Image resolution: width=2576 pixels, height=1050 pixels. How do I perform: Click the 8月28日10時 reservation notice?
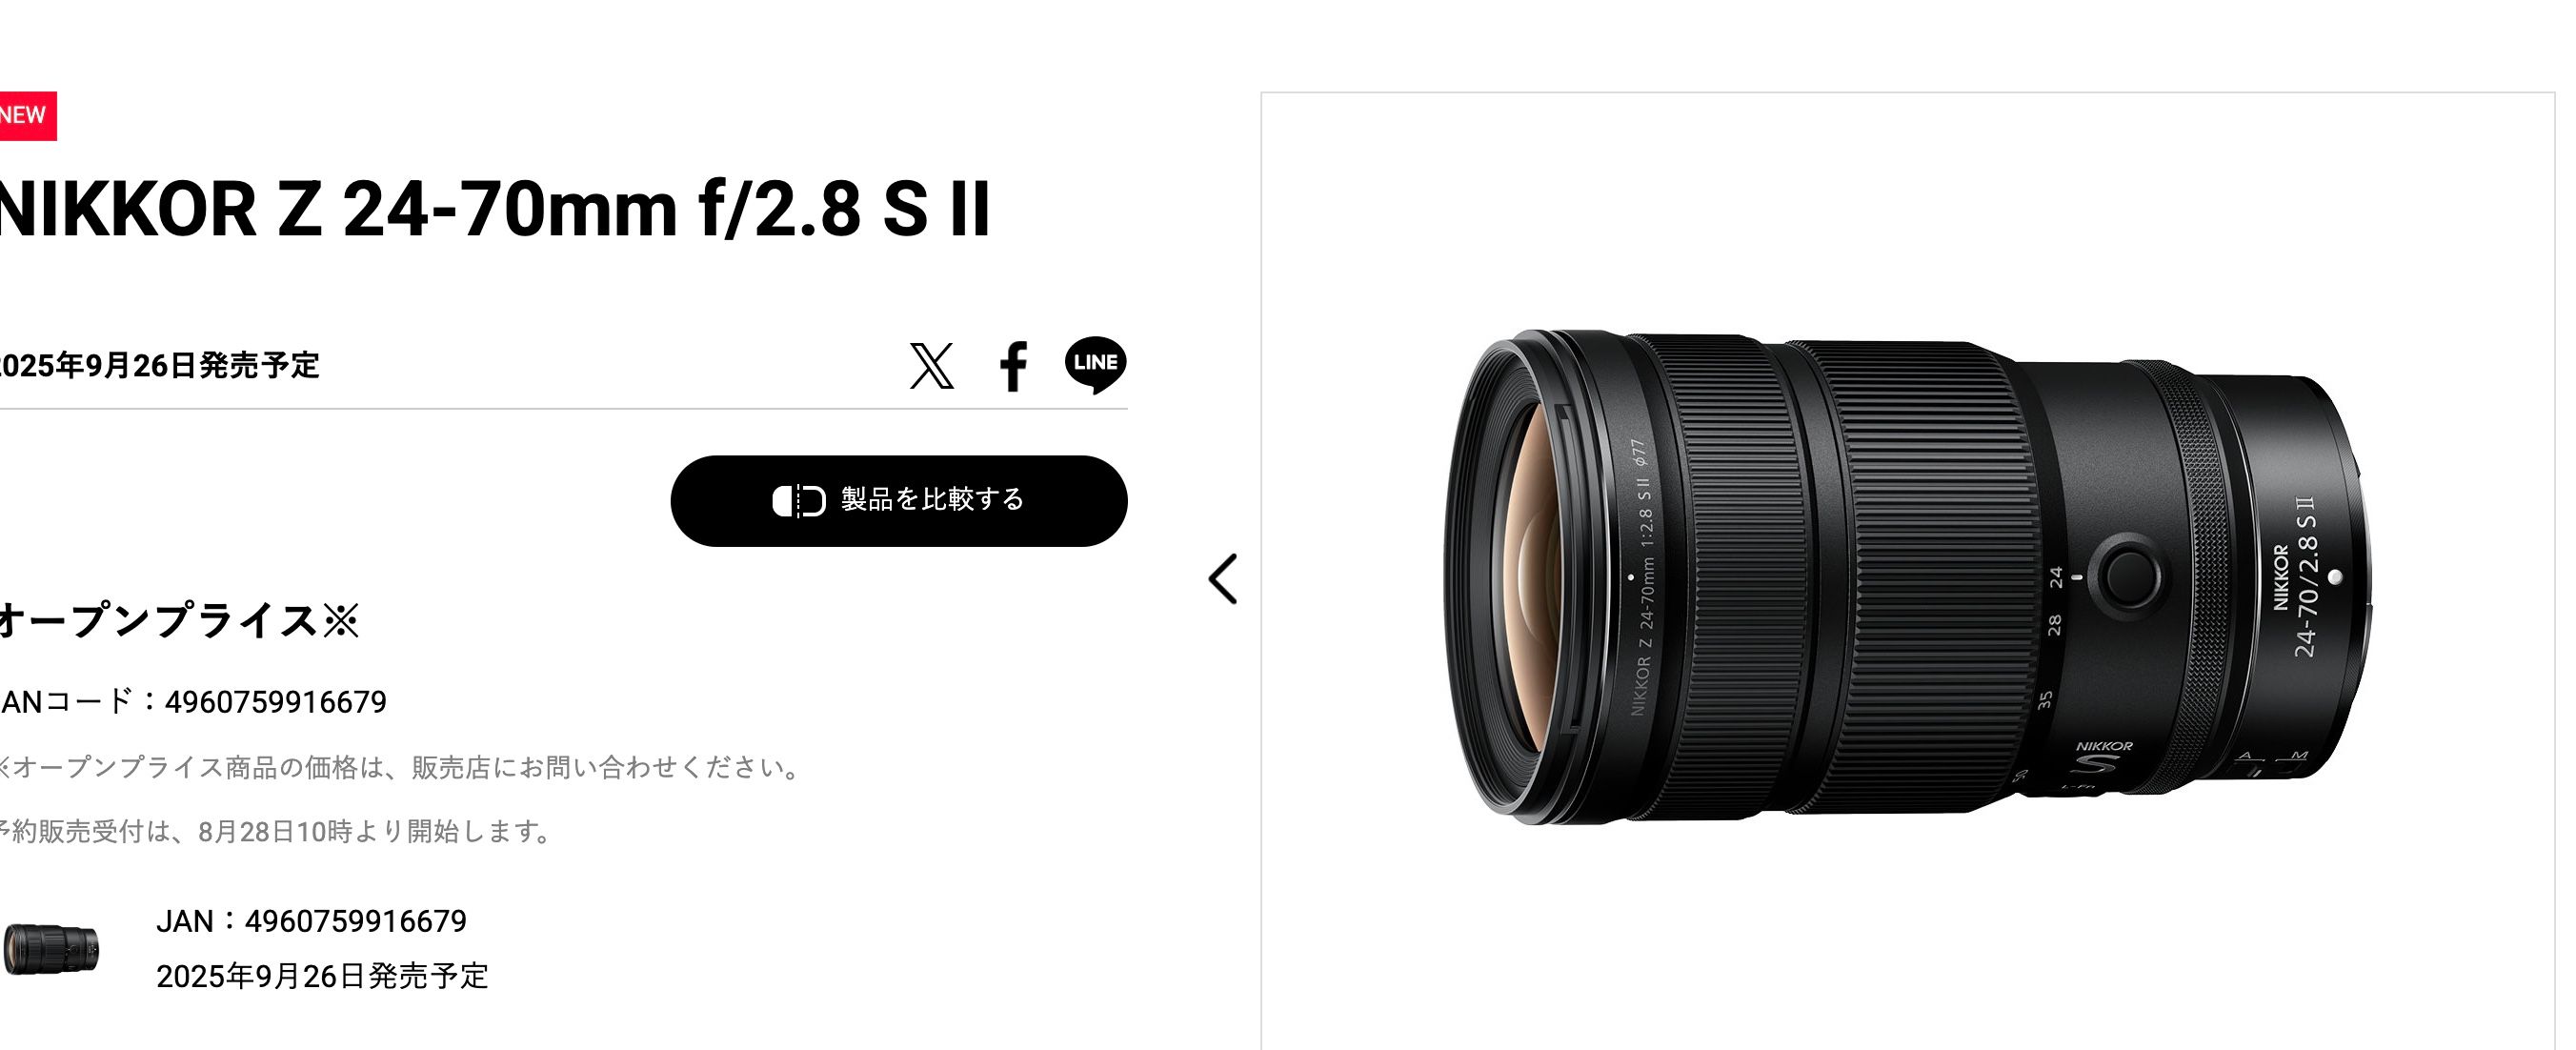point(275,832)
